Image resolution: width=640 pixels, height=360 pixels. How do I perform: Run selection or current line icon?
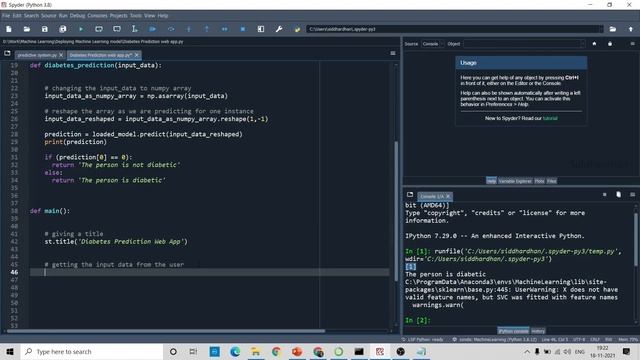point(135,29)
